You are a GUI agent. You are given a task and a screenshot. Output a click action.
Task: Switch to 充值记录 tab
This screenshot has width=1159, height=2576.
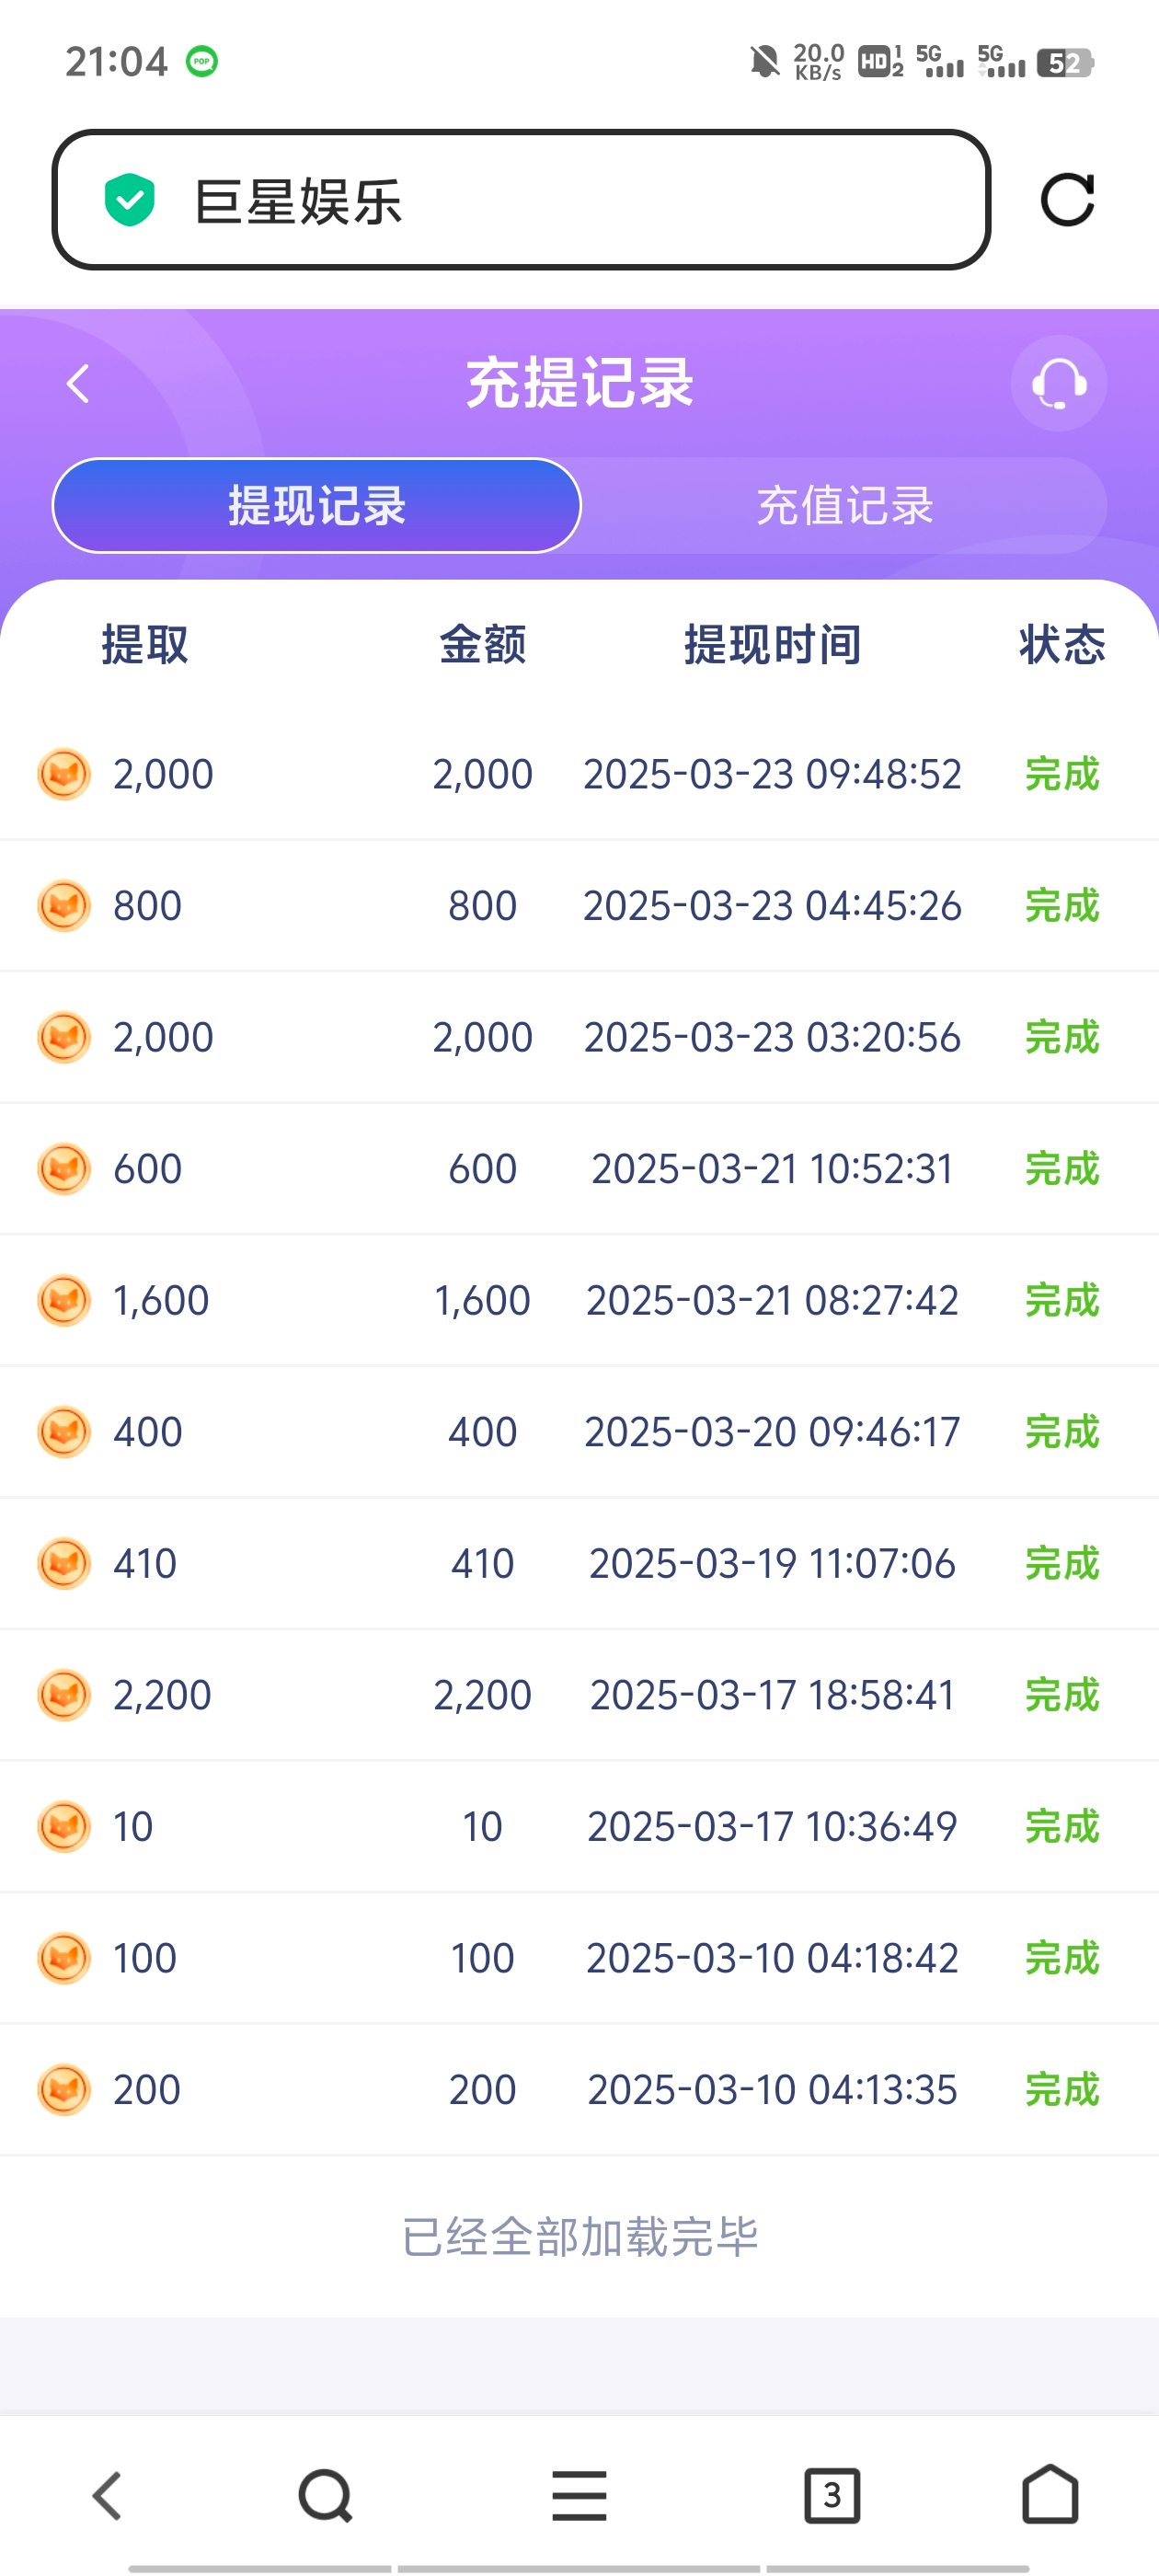[844, 506]
